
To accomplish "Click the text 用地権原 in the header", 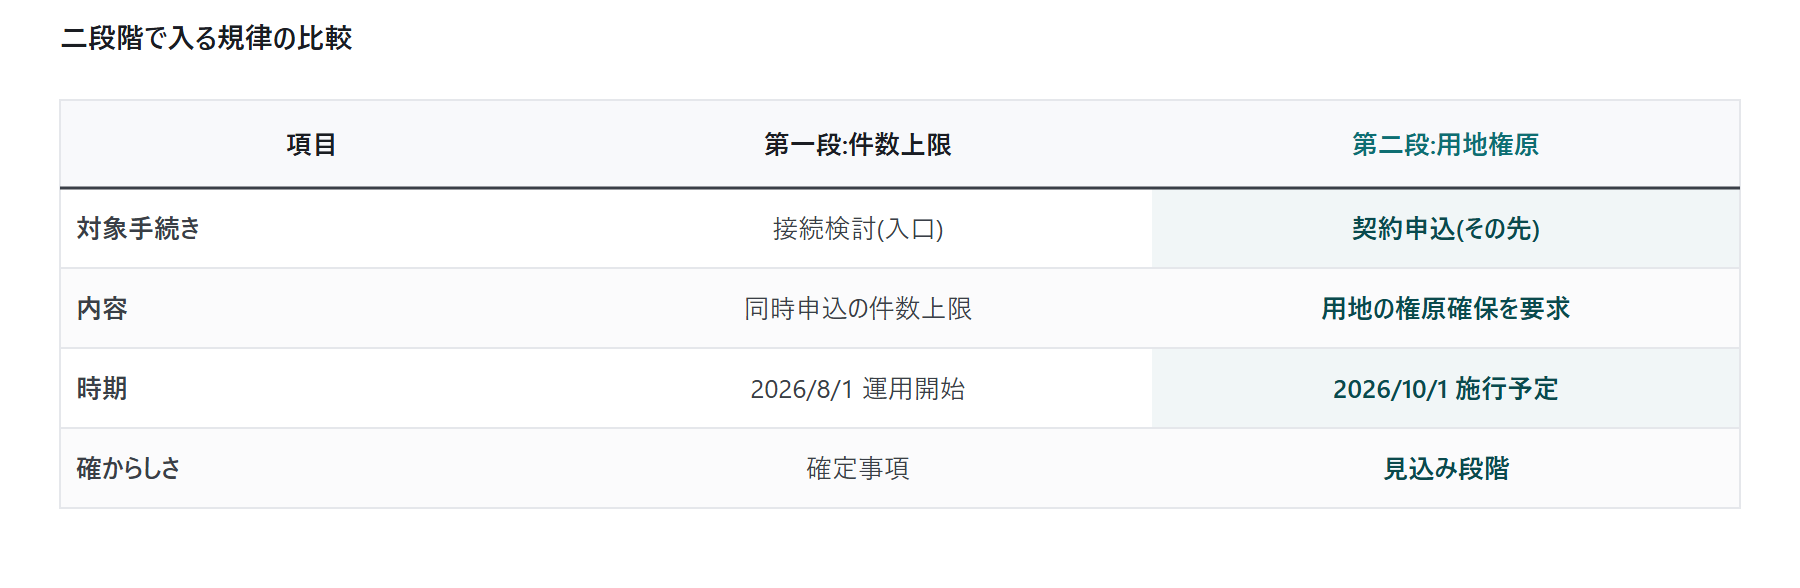I will point(1487,144).
